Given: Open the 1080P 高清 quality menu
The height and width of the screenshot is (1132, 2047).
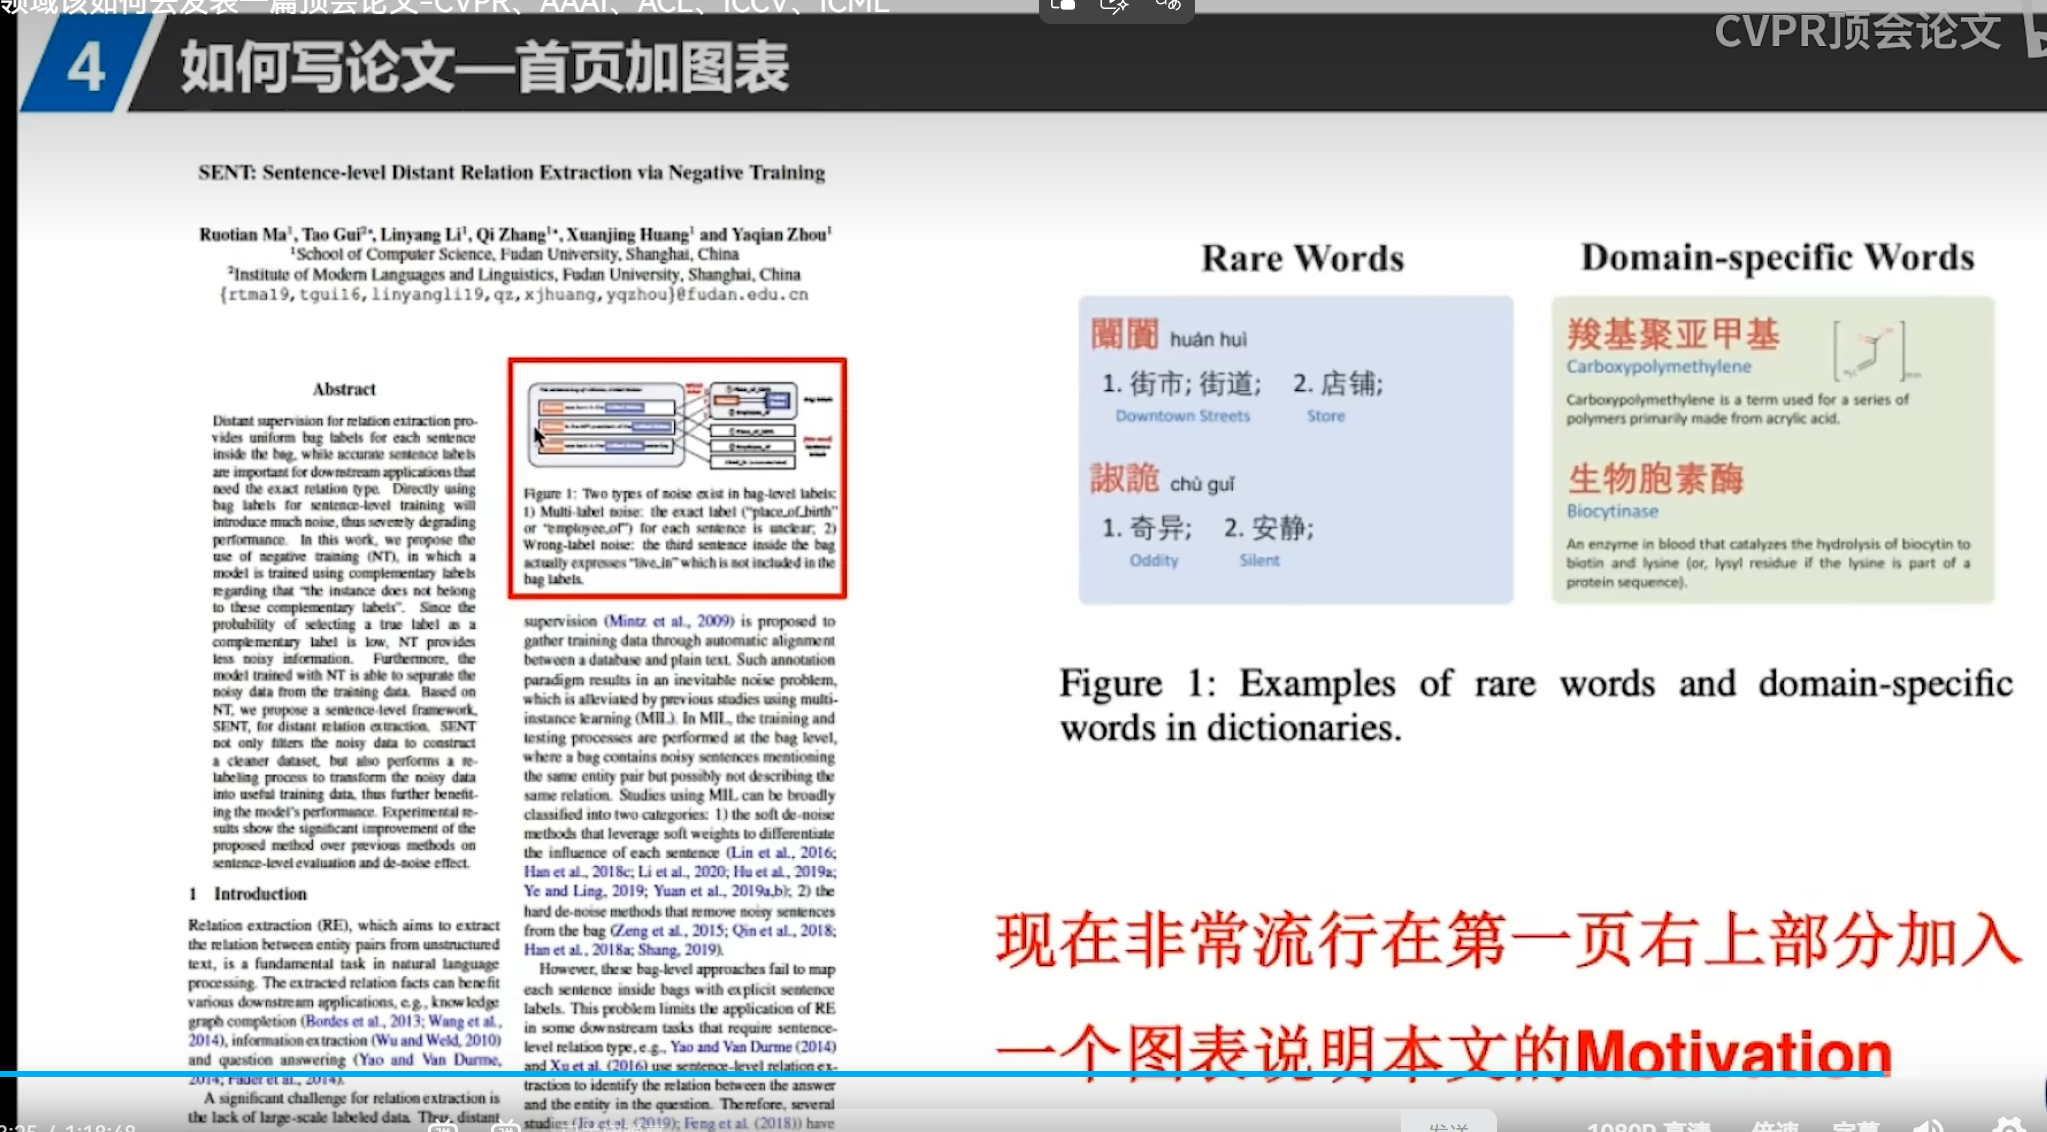Looking at the screenshot, I should (x=1648, y=1128).
